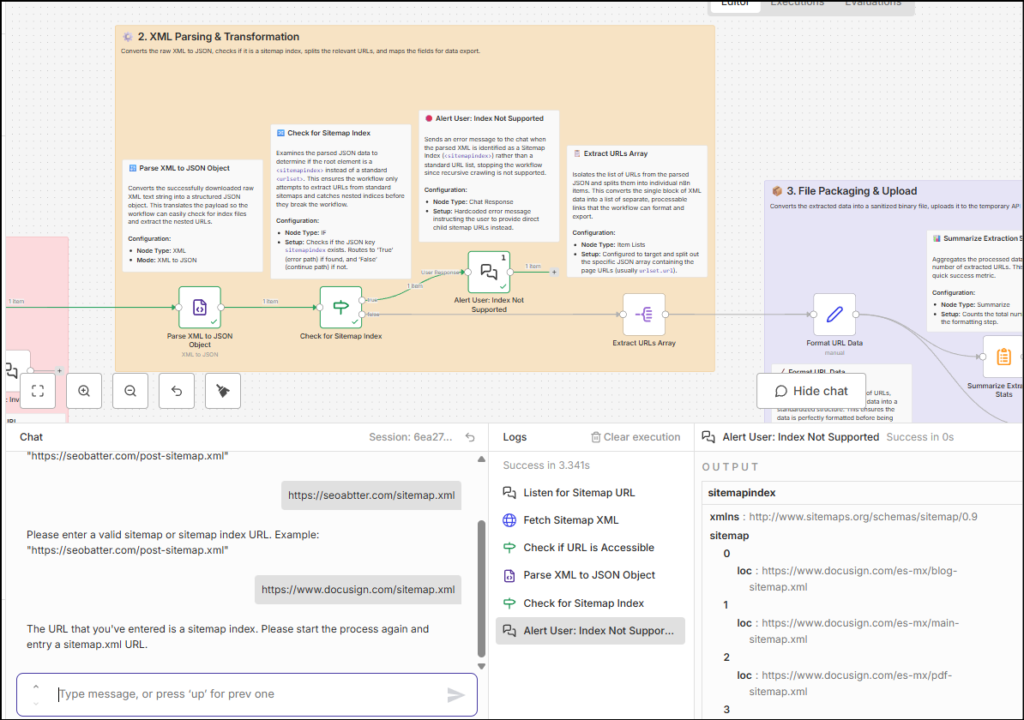Click the xmlns sitemaps.org schema value
Image resolution: width=1024 pixels, height=720 pixels.
[x=863, y=517]
